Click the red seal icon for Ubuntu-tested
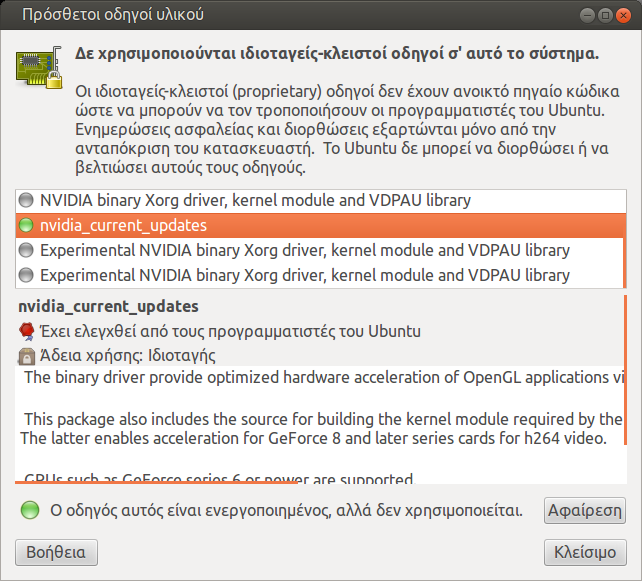Image resolution: width=642 pixels, height=581 pixels. [x=27, y=331]
